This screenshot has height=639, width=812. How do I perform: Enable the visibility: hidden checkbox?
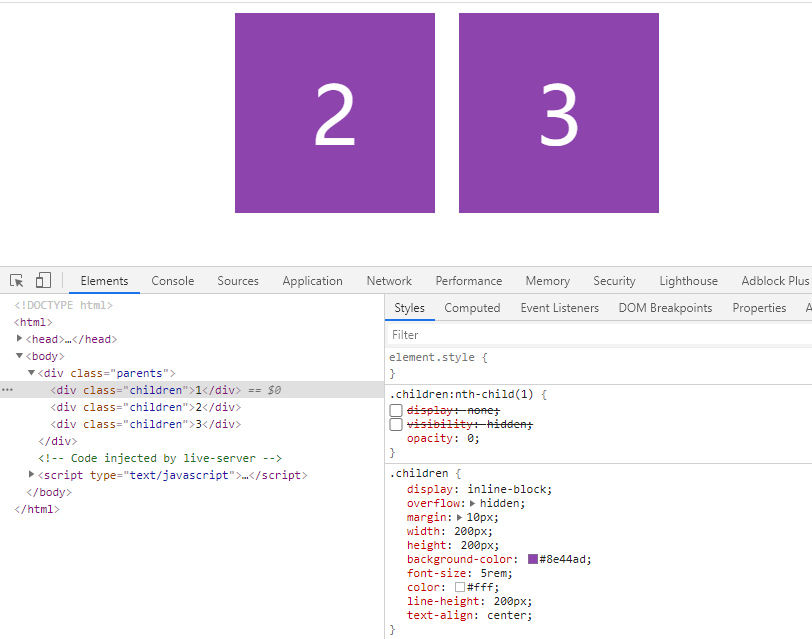tap(396, 425)
